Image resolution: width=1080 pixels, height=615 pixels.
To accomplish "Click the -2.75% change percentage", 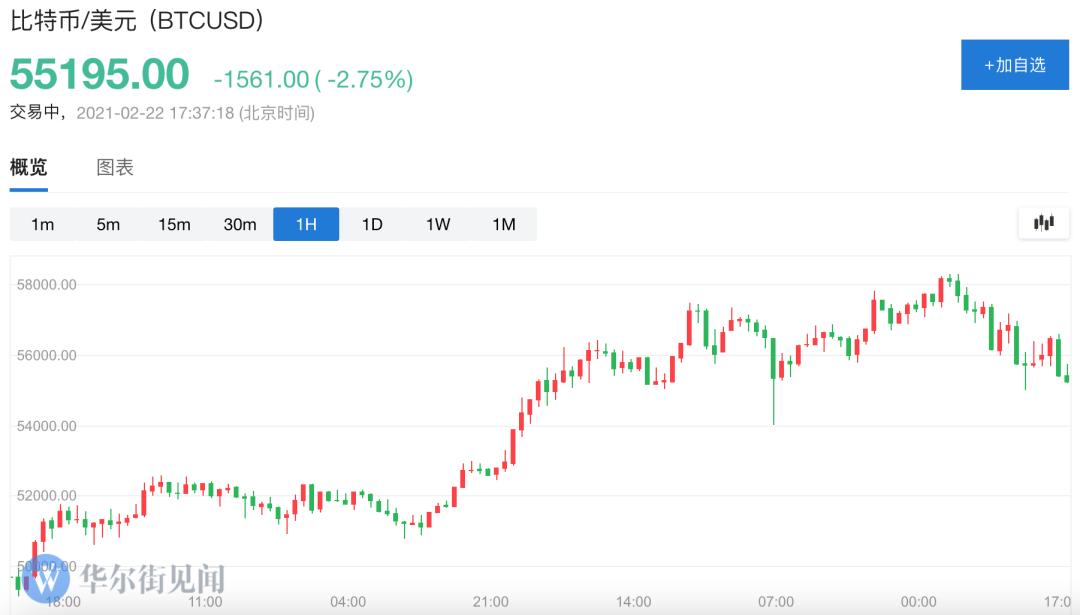I will (x=368, y=77).
